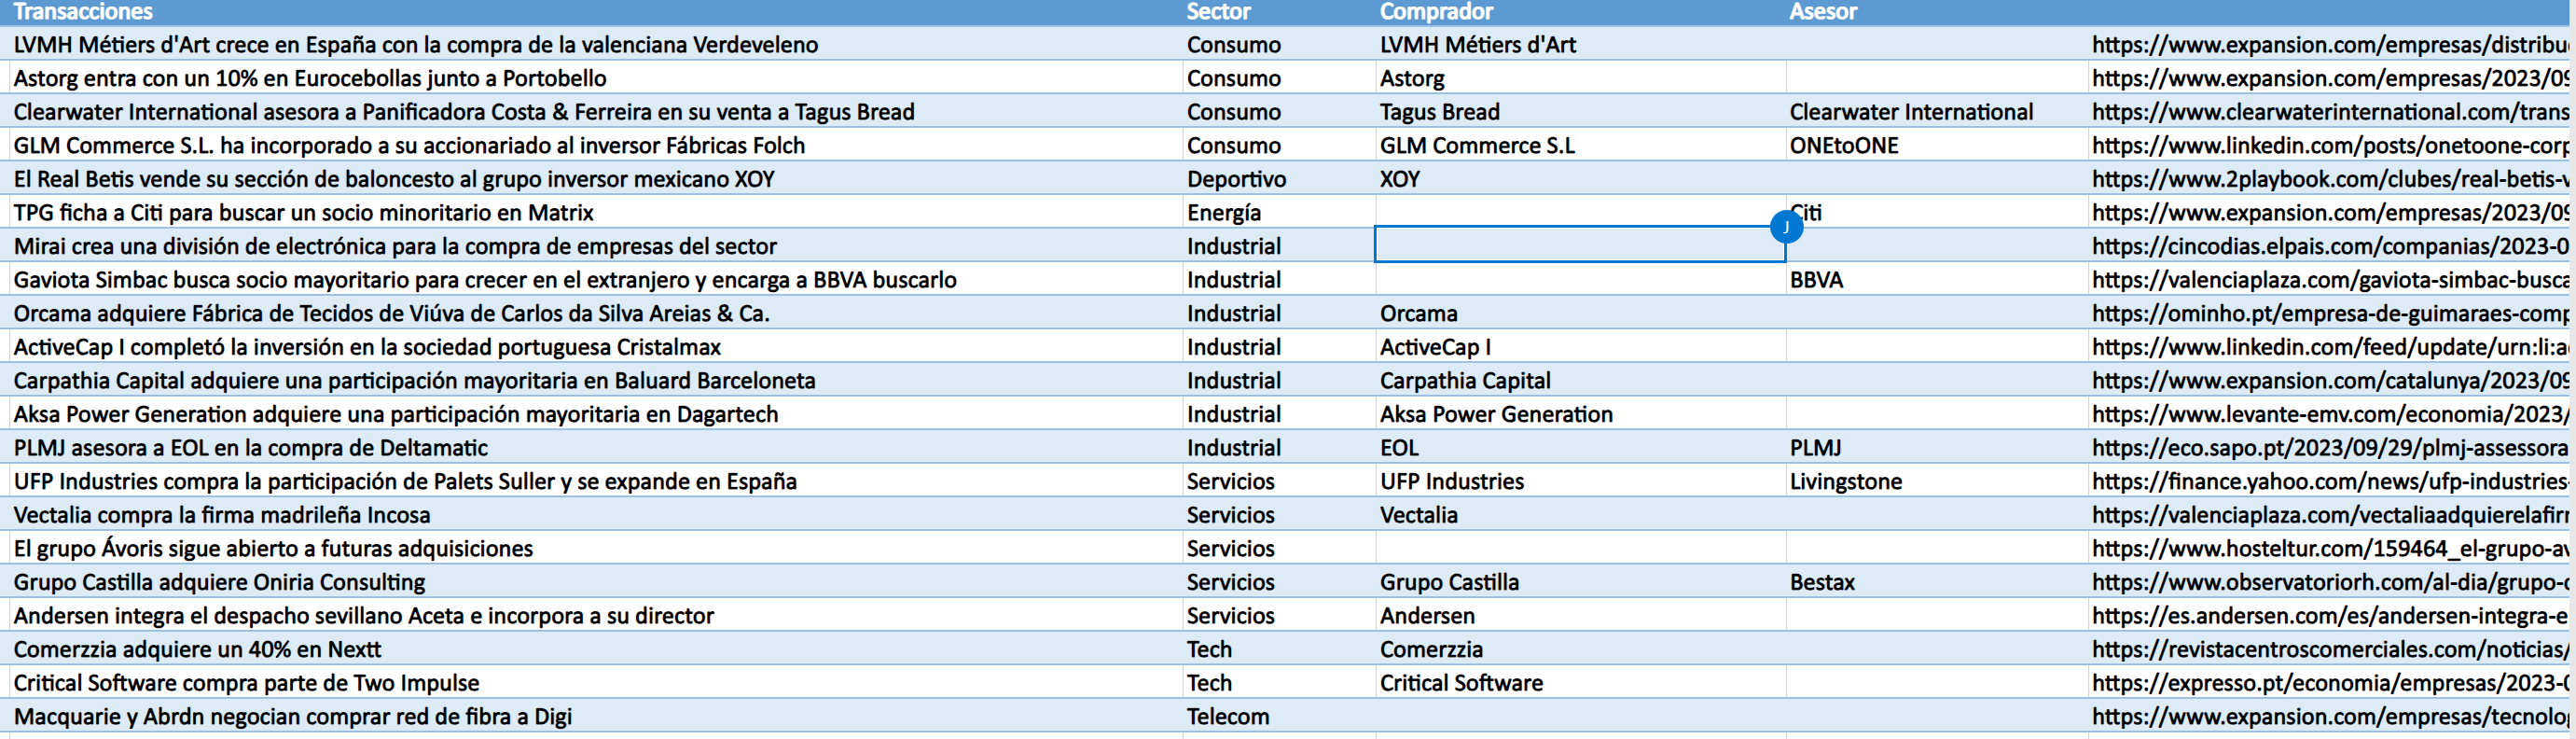Open the expresso.pt economia link

click(2331, 683)
